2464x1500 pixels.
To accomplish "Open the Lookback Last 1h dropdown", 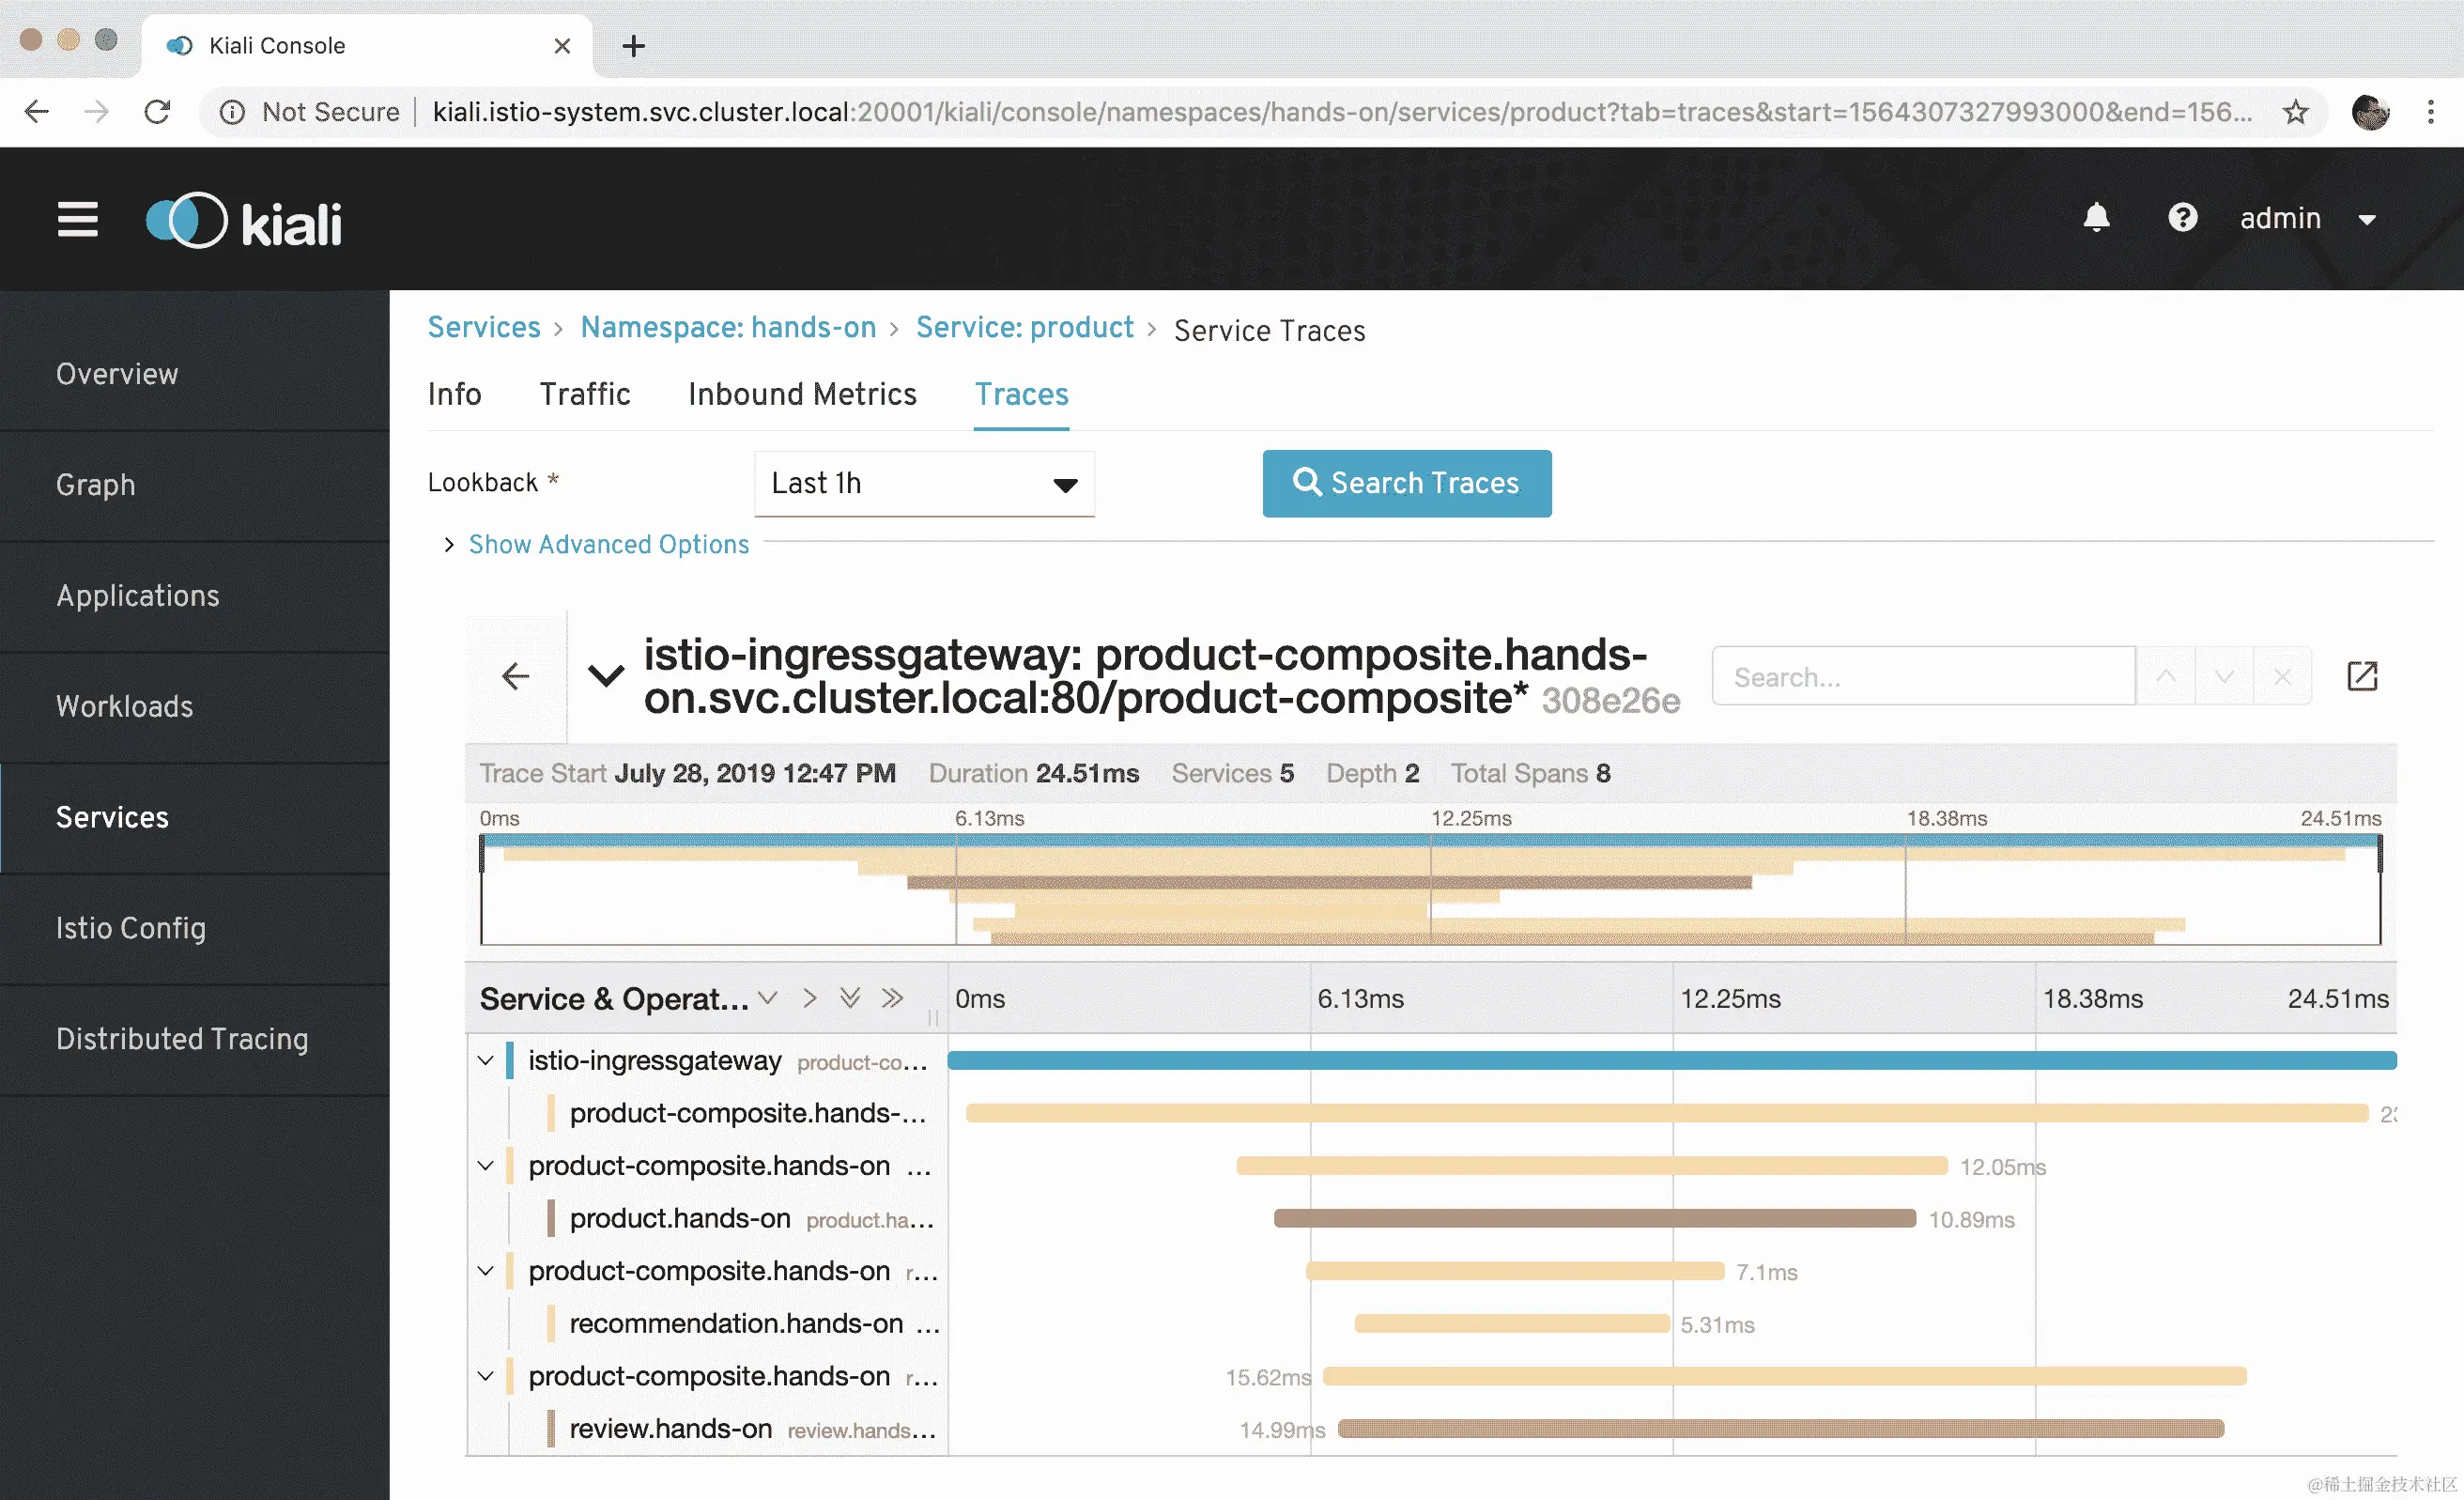I will tap(923, 484).
